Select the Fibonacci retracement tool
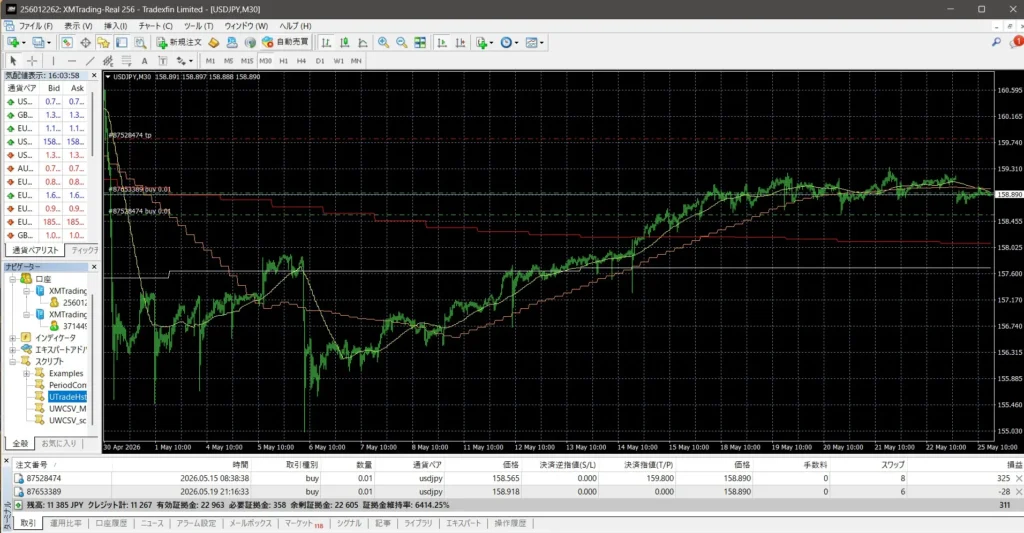The width and height of the screenshot is (1024, 533). tap(126, 61)
